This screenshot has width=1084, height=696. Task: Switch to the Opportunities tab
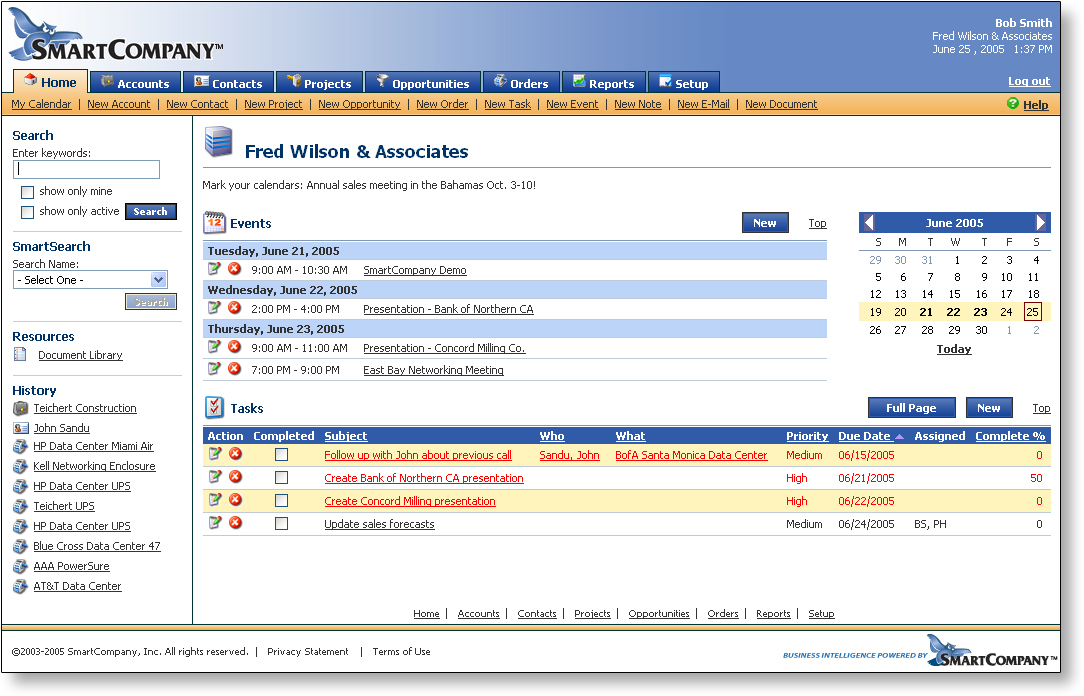click(422, 82)
